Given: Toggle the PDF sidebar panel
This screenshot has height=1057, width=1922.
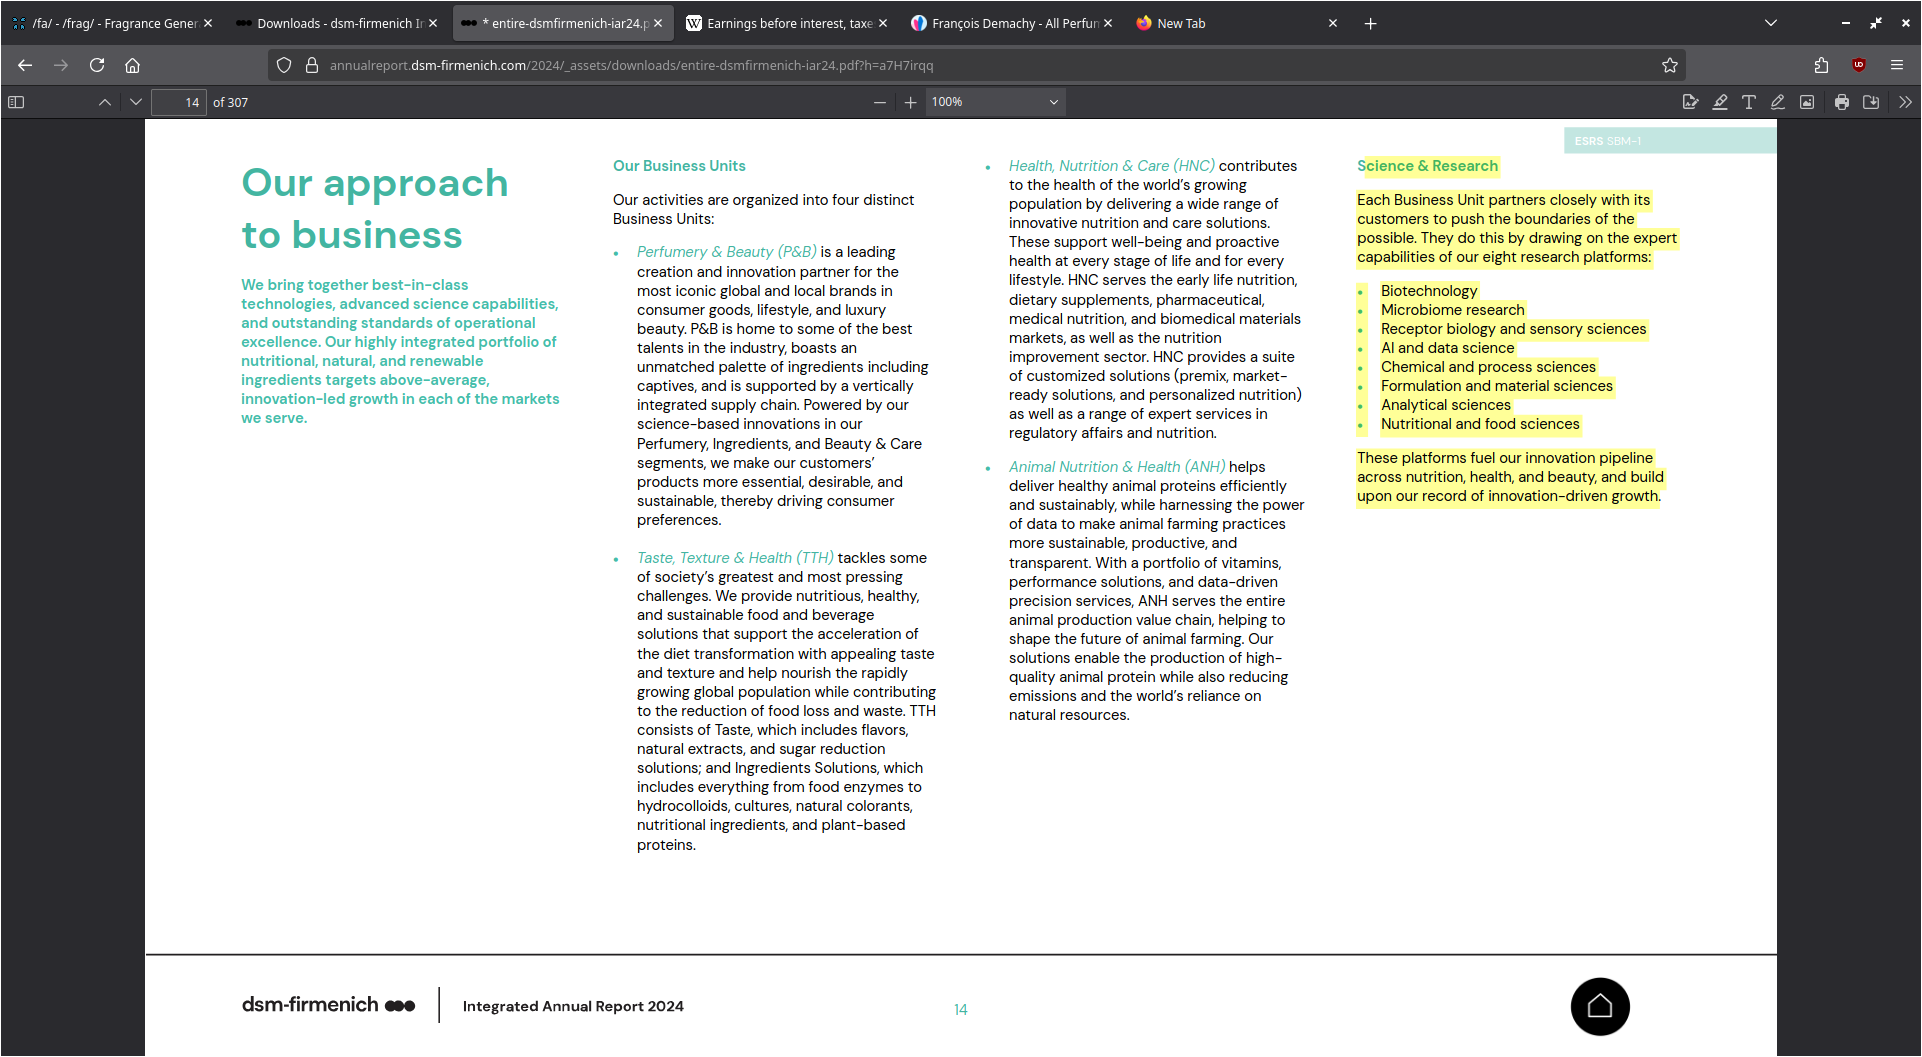Looking at the screenshot, I should [x=16, y=102].
